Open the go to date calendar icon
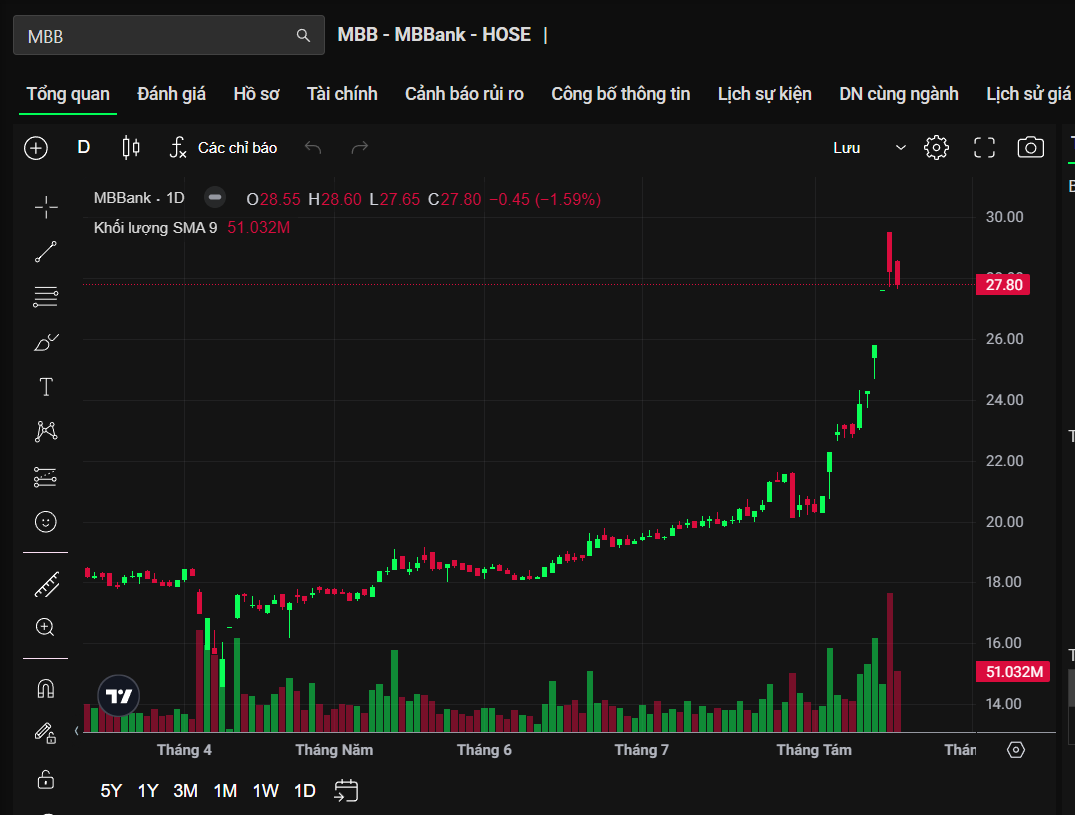Image resolution: width=1075 pixels, height=815 pixels. tap(346, 790)
